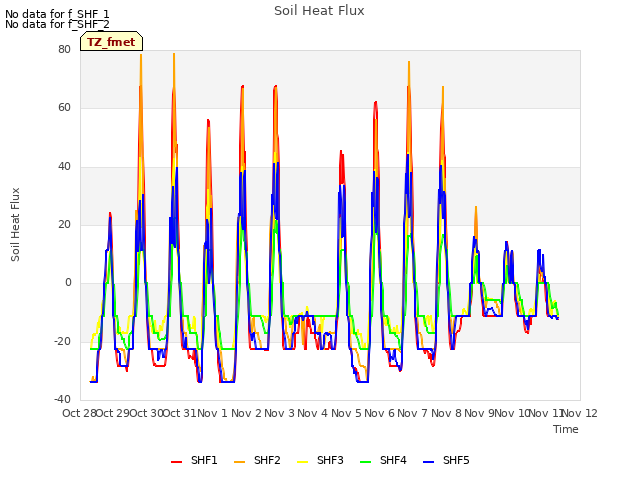Viewport: 640px width, 480px height.
Task: Click the orange SHF2 peak on Nov 9
Action: (476, 207)
